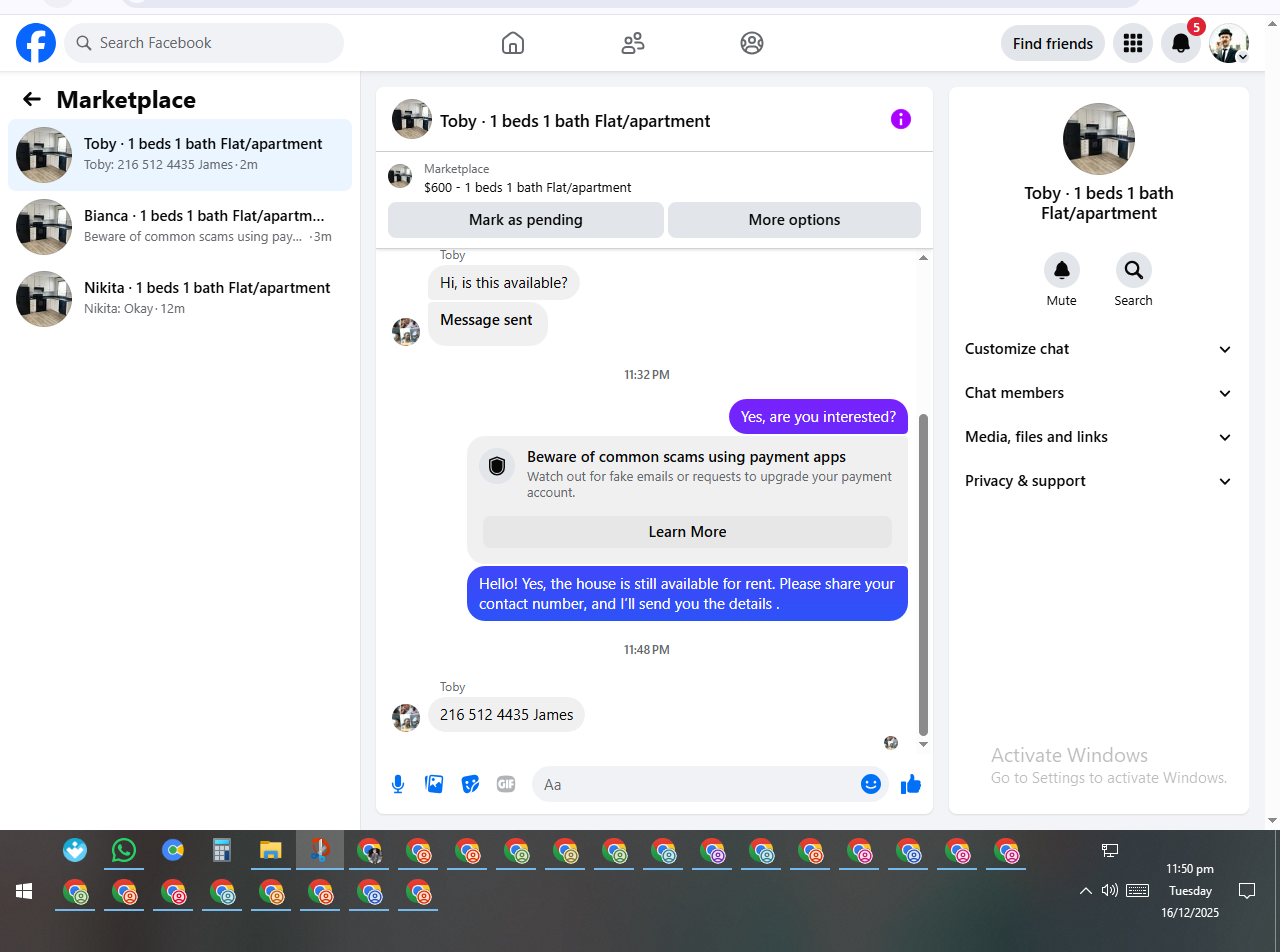Go to the Facebook Home feed icon
The height and width of the screenshot is (952, 1280).
point(513,43)
